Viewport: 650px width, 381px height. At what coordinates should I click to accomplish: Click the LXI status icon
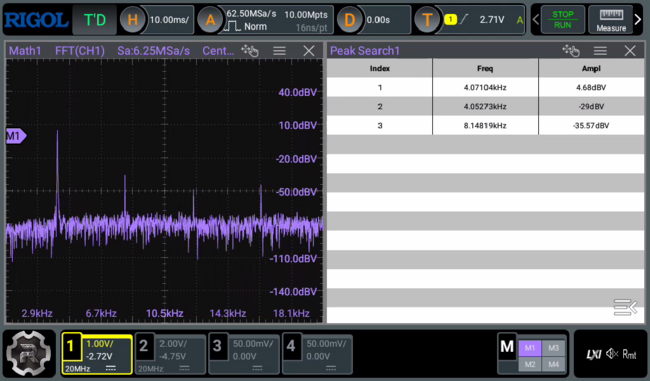(x=594, y=354)
